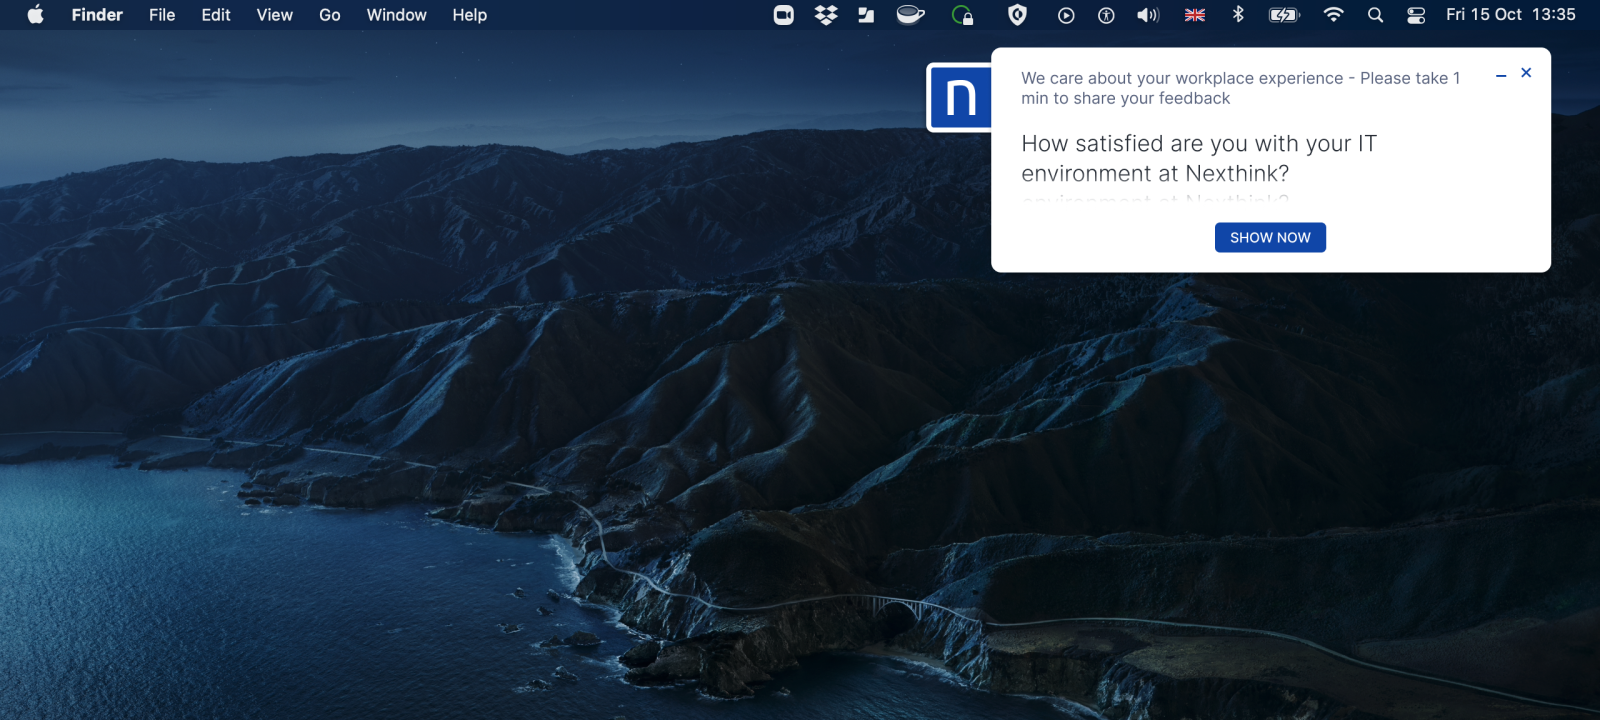Open the Zoom menu bar icon
1600x720 pixels.
click(784, 15)
